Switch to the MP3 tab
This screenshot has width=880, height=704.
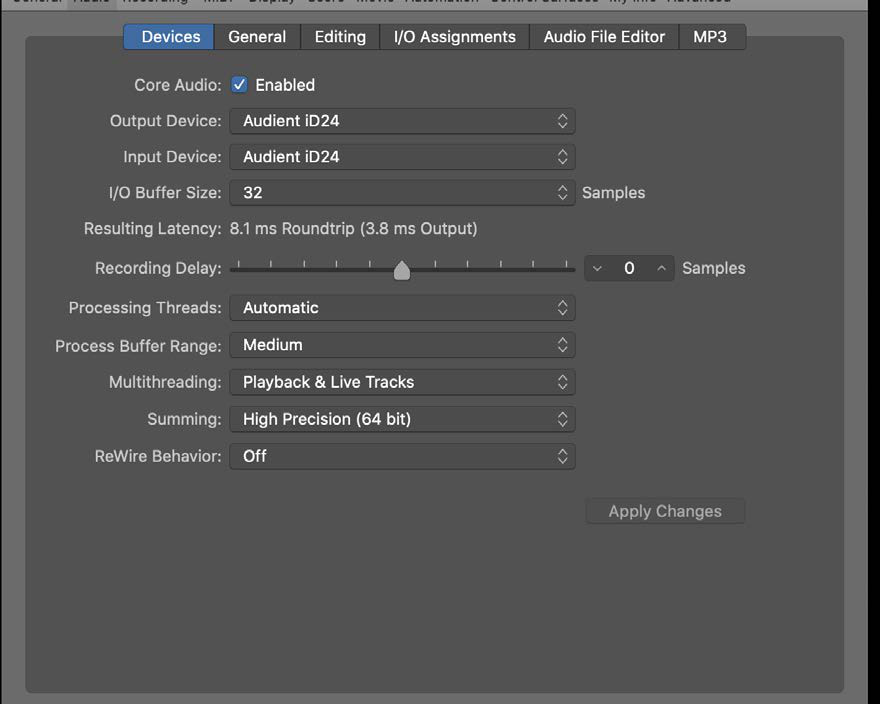[712, 37]
